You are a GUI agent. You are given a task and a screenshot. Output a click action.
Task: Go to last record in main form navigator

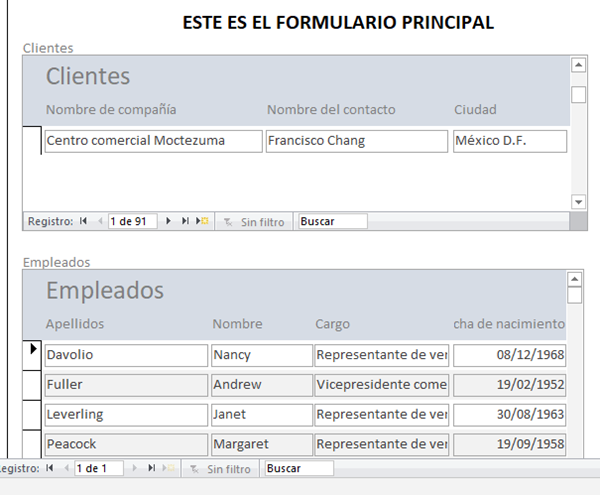click(152, 468)
